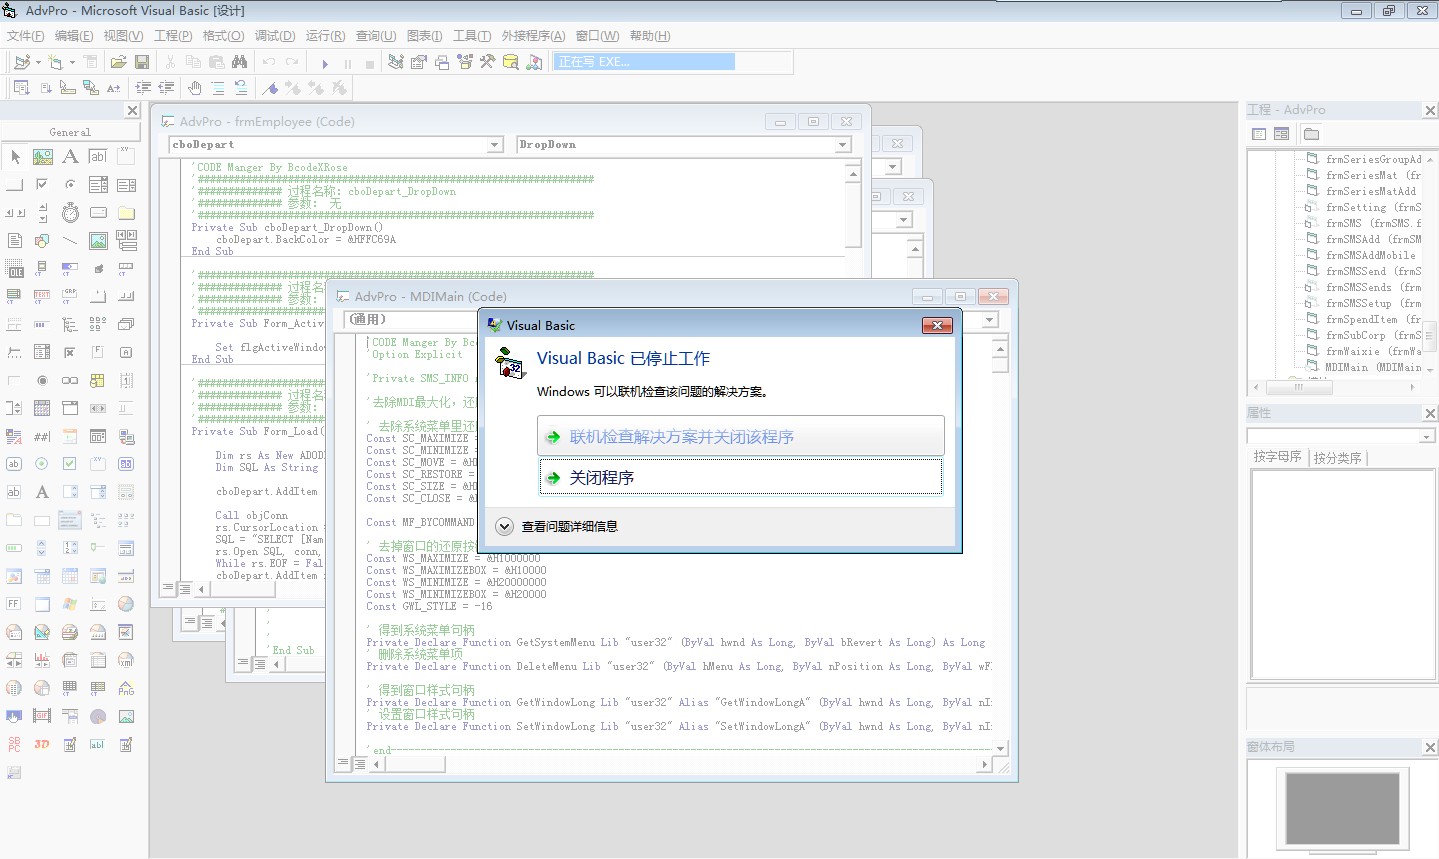Image resolution: width=1439 pixels, height=859 pixels.
Task: Switch MDIMain code window to Procedure View
Action: click(x=343, y=763)
